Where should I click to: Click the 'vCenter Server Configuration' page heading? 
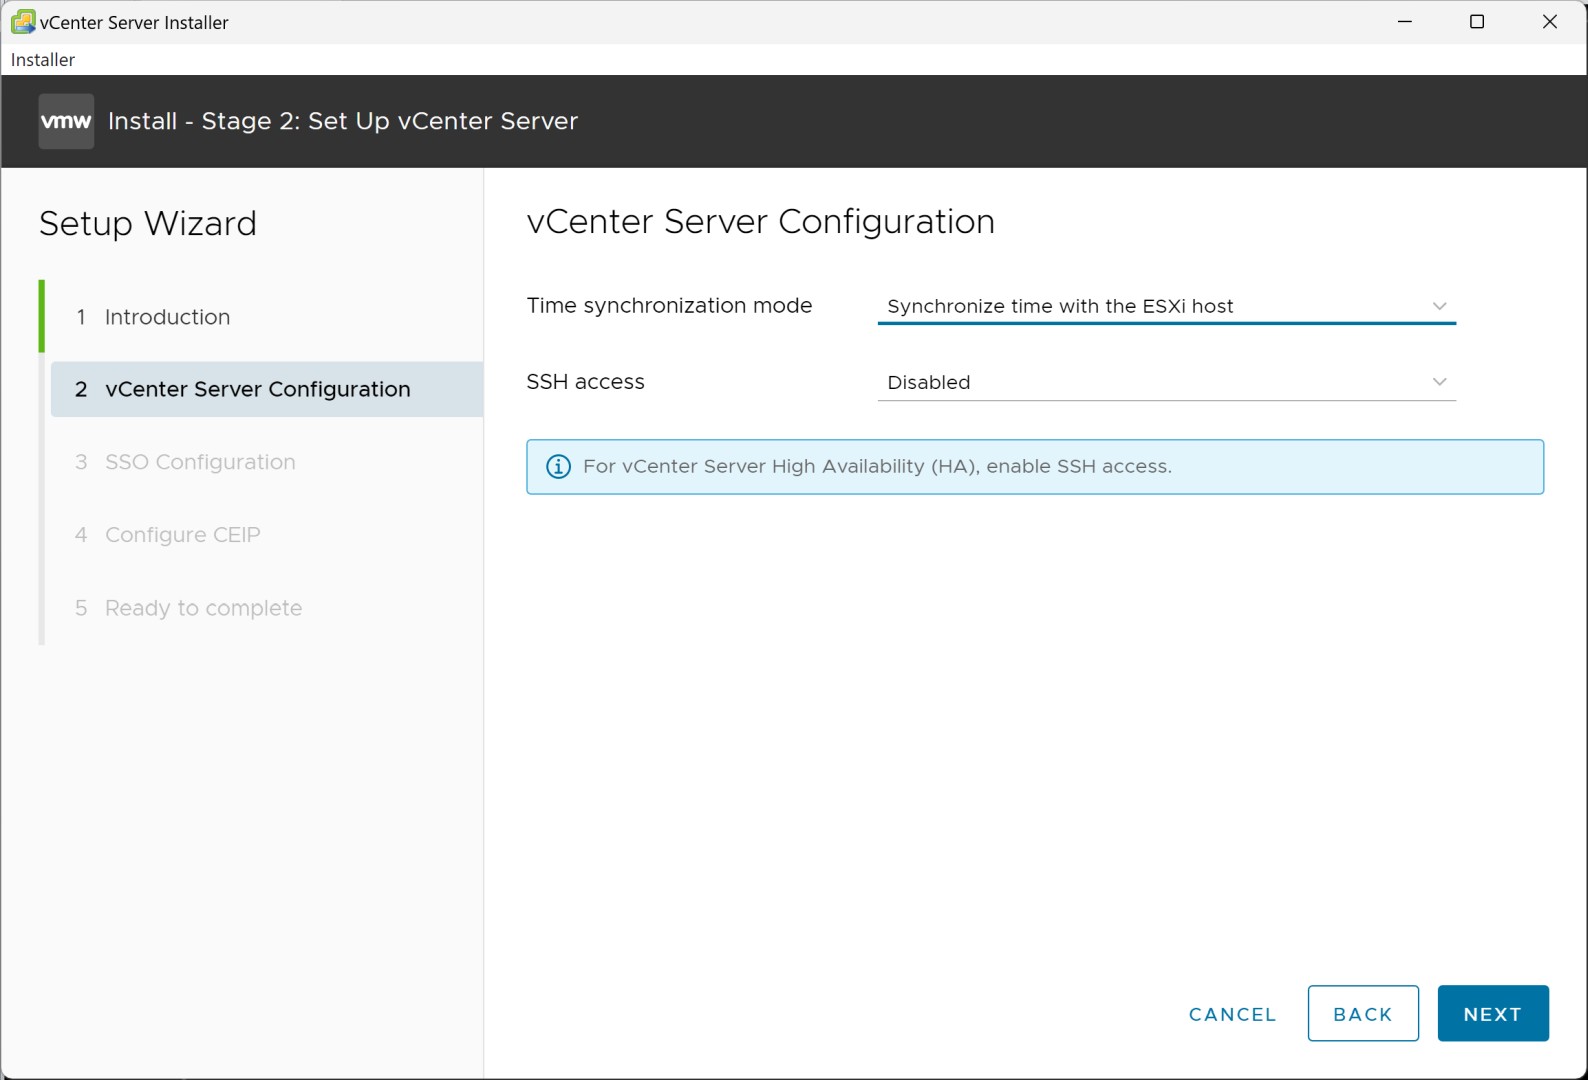point(760,222)
